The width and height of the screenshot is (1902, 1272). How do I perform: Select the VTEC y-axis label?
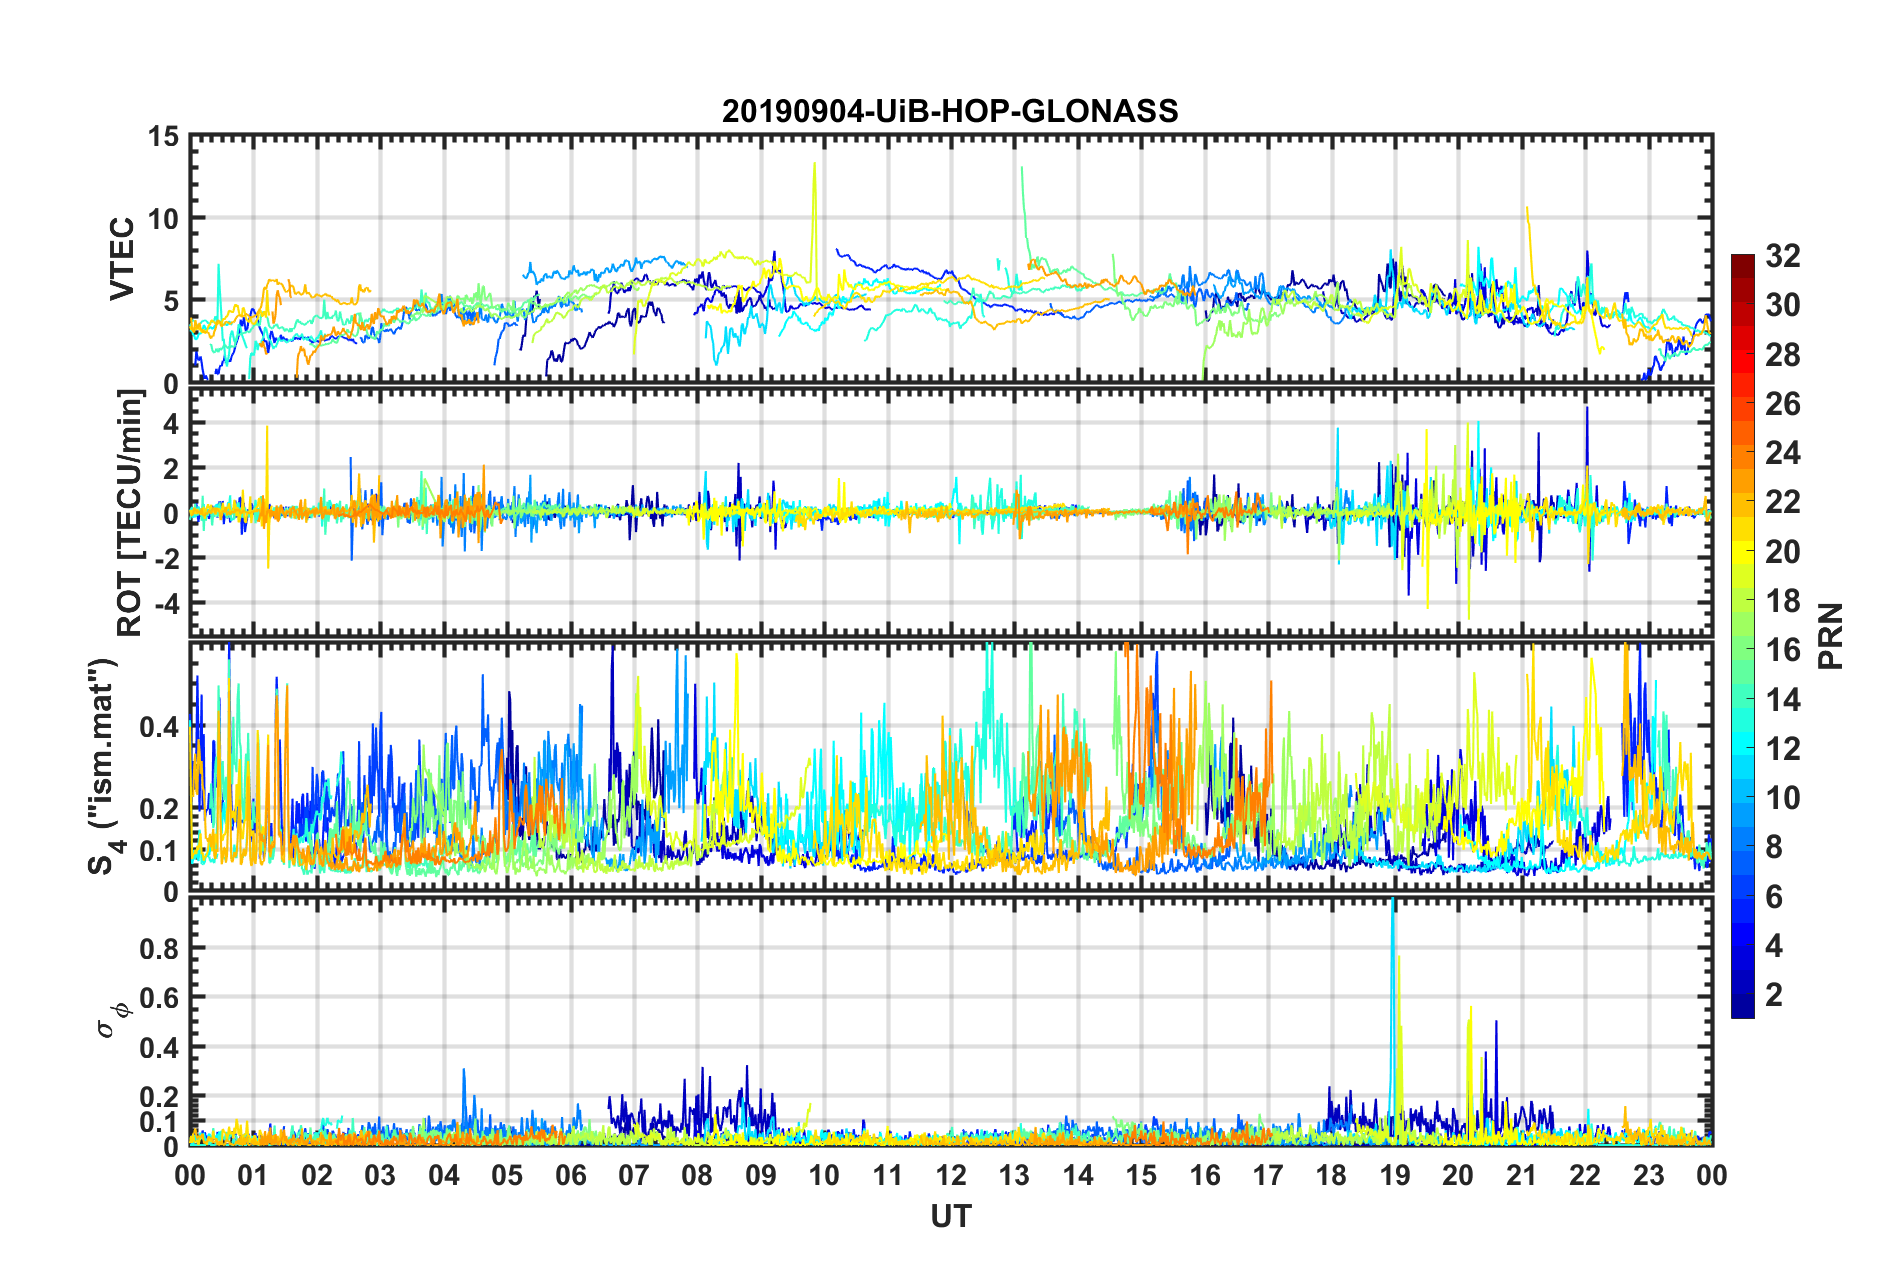pyautogui.click(x=122, y=259)
